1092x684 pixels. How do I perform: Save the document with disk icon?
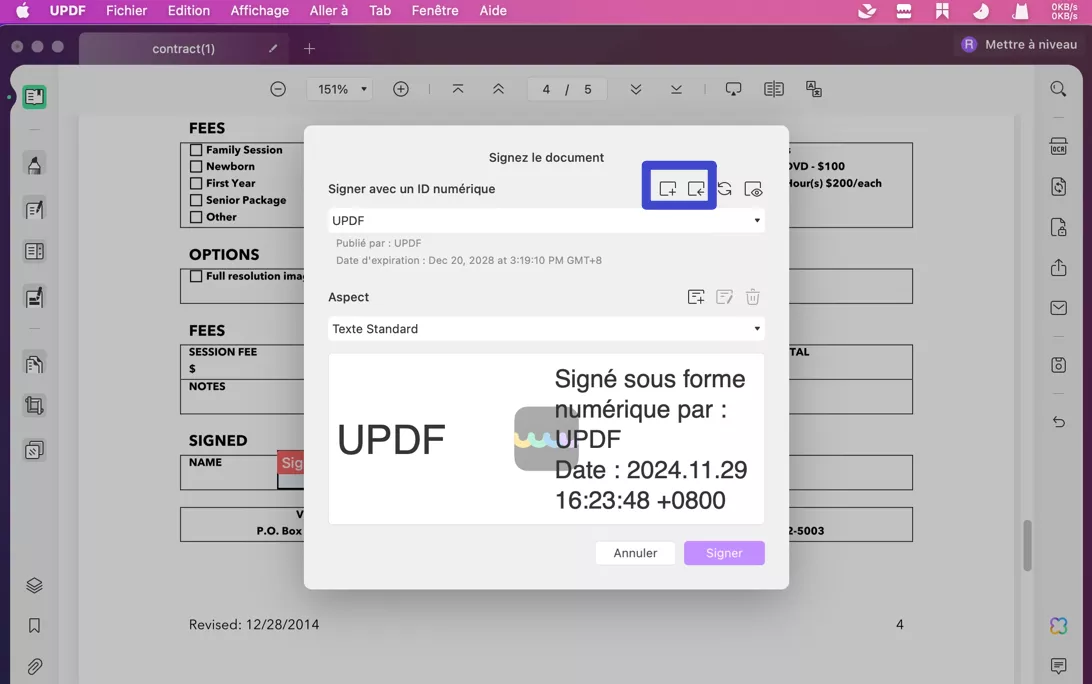[x=1059, y=365]
